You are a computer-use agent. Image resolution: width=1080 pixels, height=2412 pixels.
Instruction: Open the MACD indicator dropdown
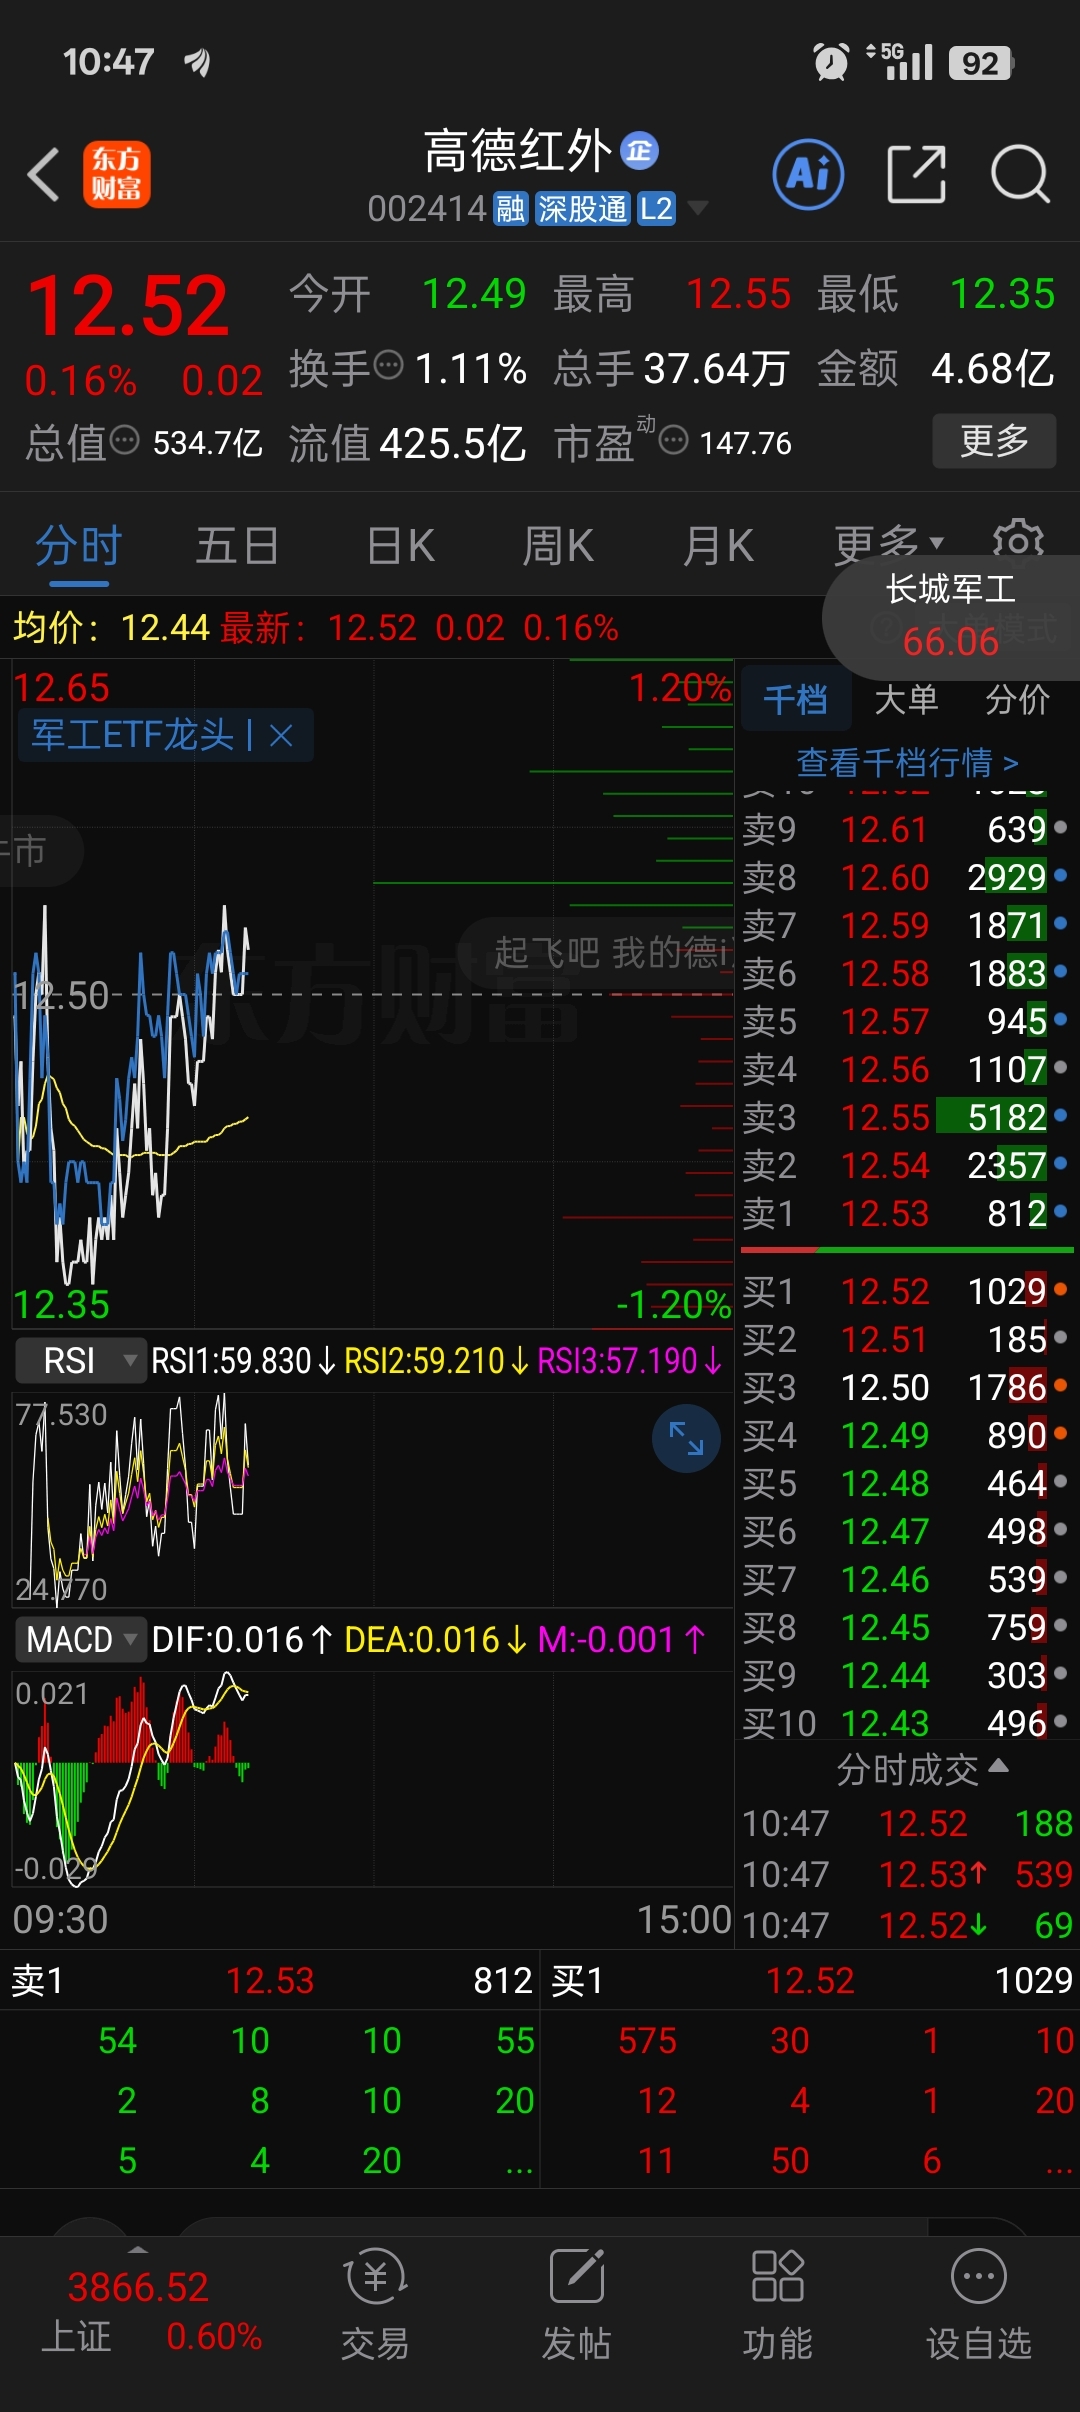click(x=80, y=1639)
